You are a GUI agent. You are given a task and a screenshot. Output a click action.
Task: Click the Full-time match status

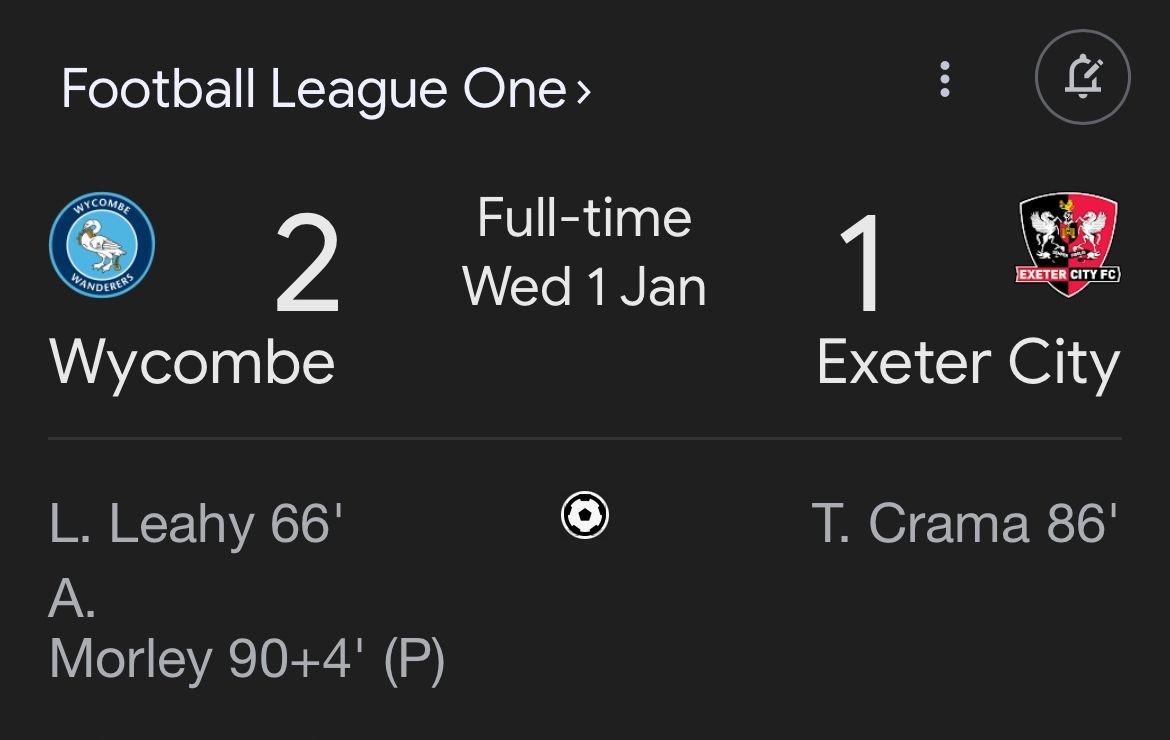(585, 218)
